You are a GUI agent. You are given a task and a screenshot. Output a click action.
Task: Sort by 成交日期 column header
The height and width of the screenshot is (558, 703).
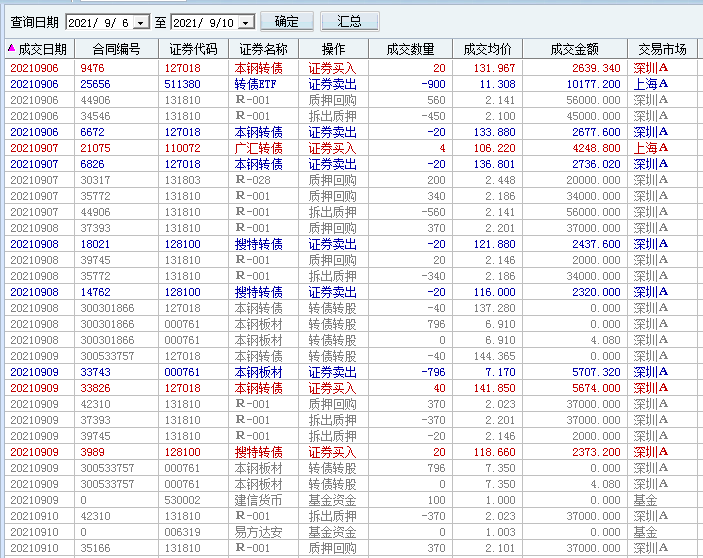39,49
